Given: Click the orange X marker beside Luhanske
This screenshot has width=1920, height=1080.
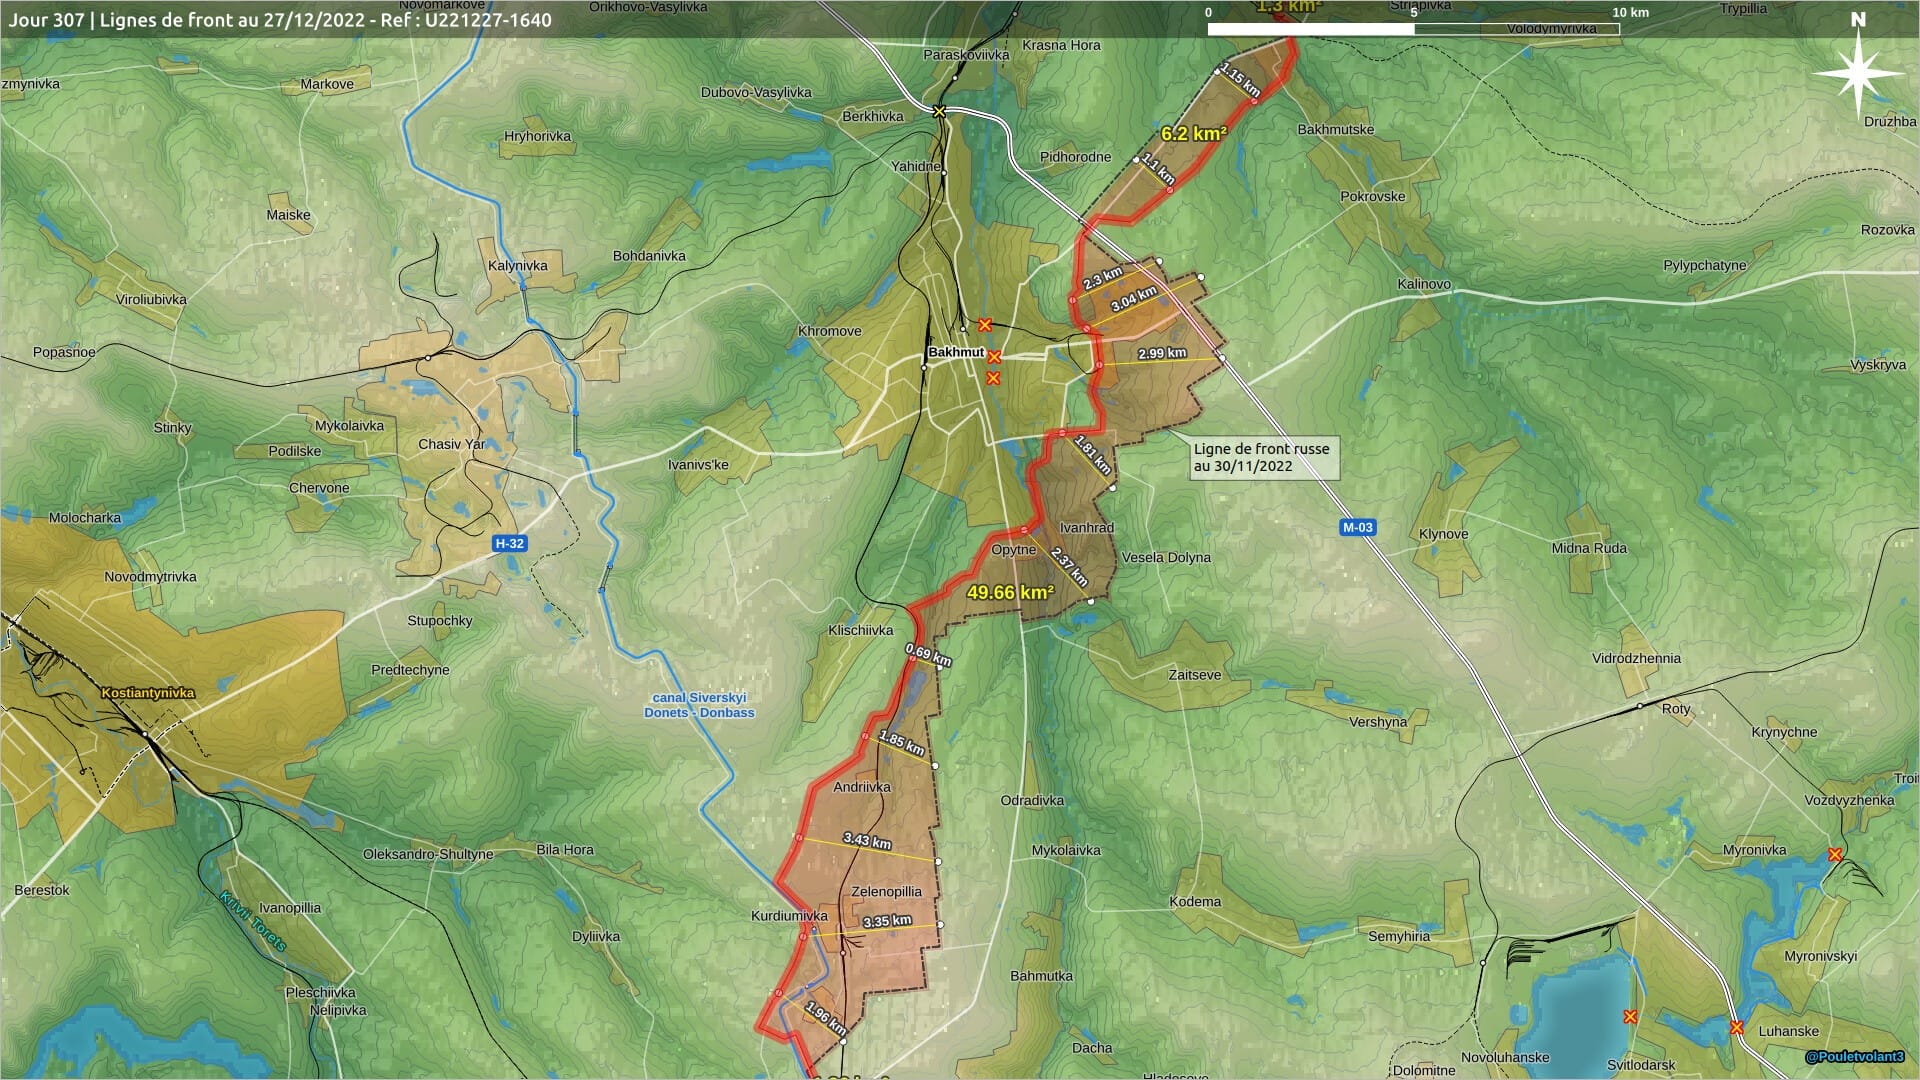Looking at the screenshot, I should [x=1737, y=1027].
